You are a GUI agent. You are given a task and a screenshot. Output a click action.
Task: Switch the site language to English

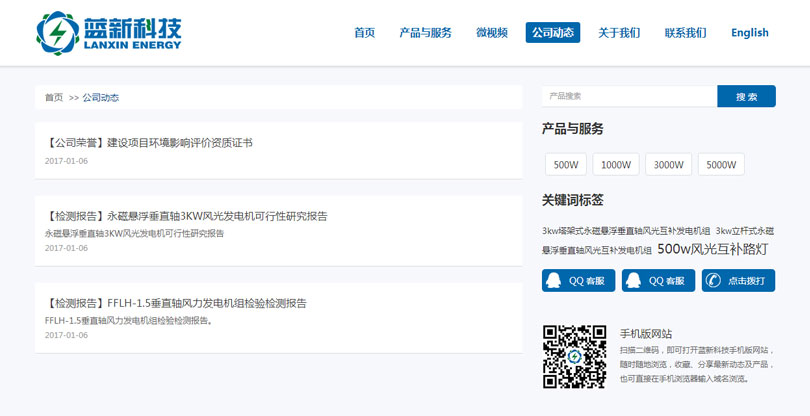coord(749,33)
